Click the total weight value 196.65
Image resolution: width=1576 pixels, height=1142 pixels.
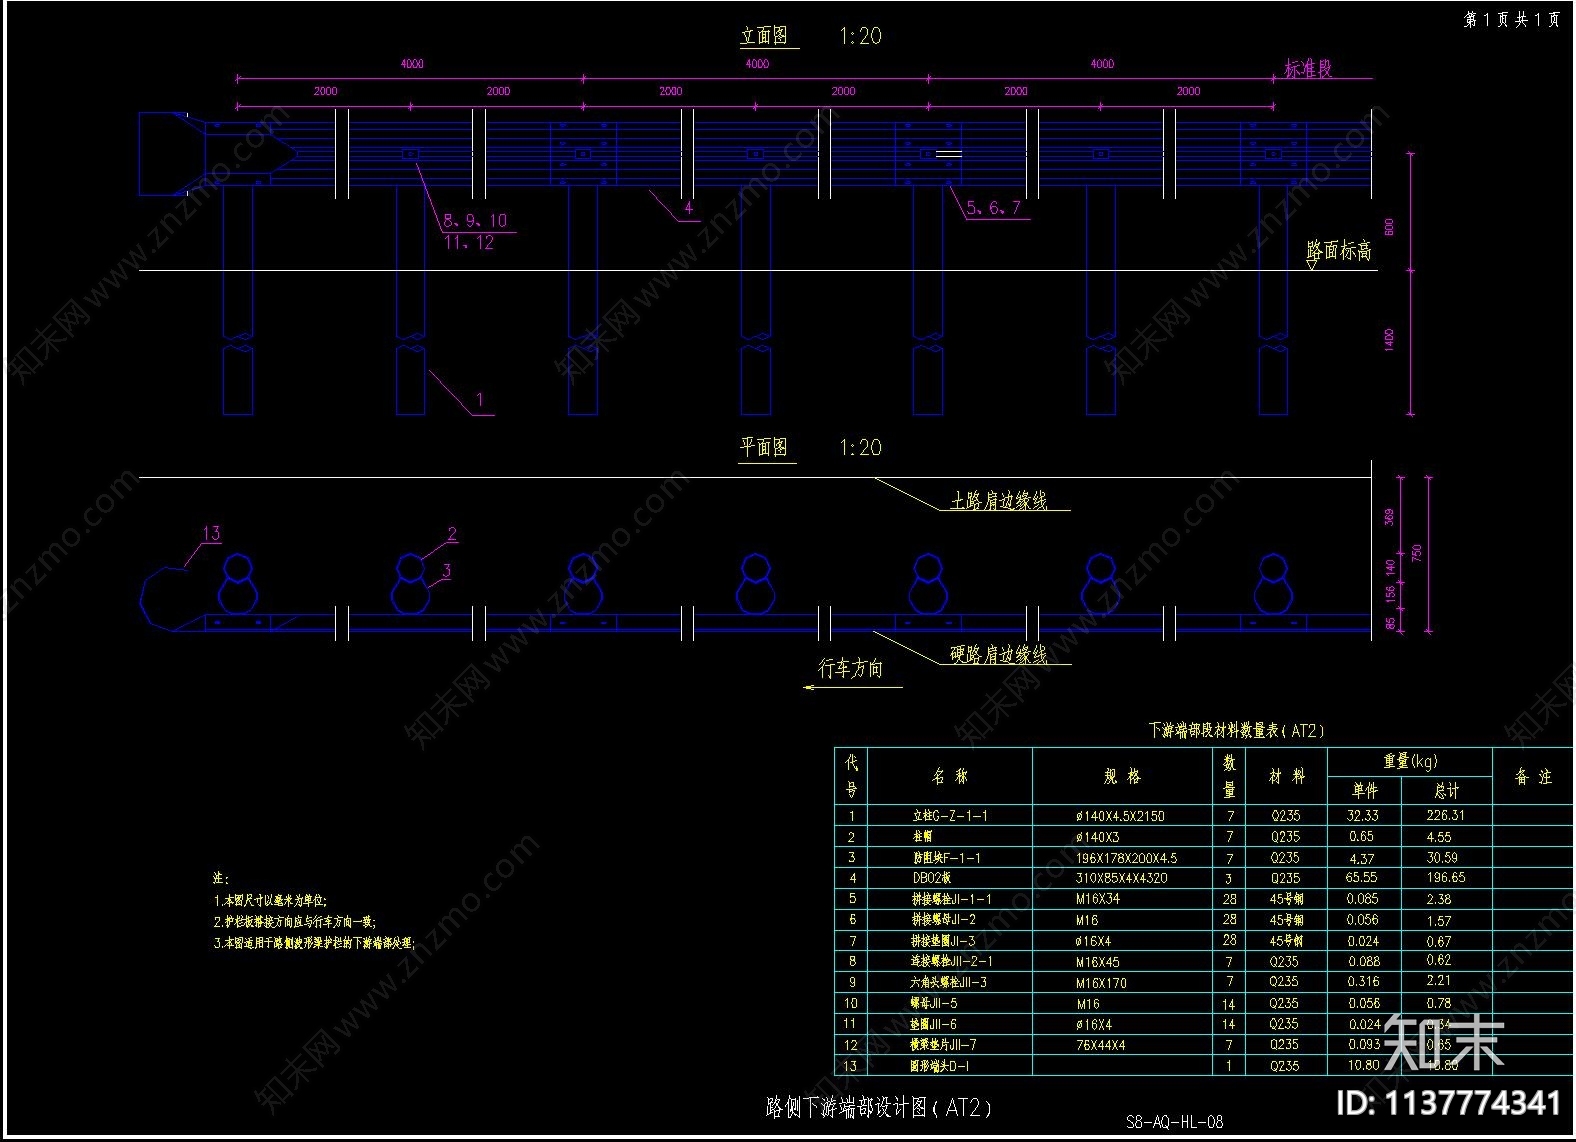pos(1446,877)
